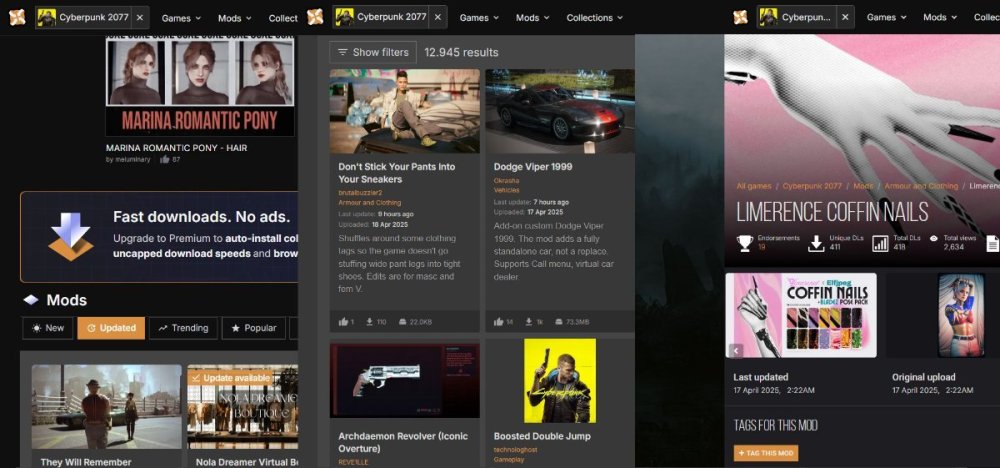Remove Cyberpunk 2077 game chip in middle window

point(438,17)
